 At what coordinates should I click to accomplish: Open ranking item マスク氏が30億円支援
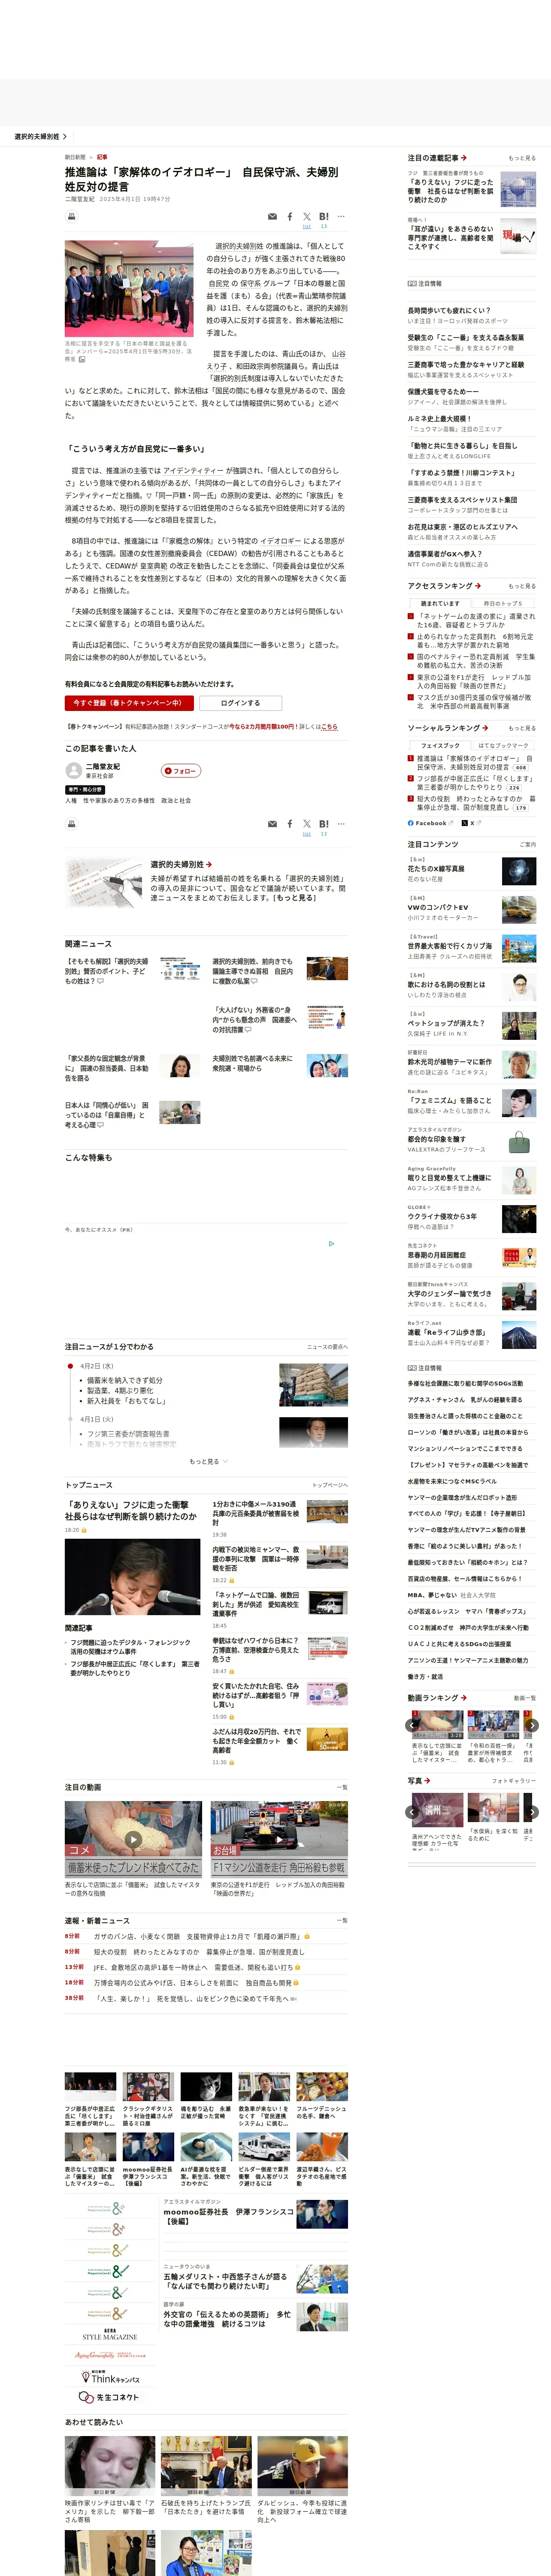[x=475, y=702]
